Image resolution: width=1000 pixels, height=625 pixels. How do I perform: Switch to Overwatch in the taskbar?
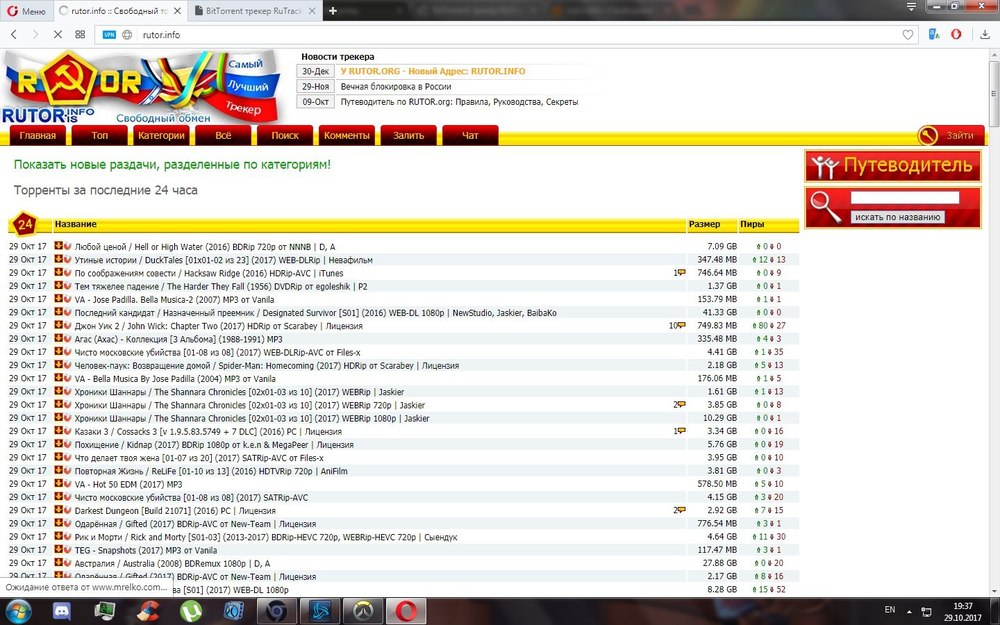pos(363,611)
